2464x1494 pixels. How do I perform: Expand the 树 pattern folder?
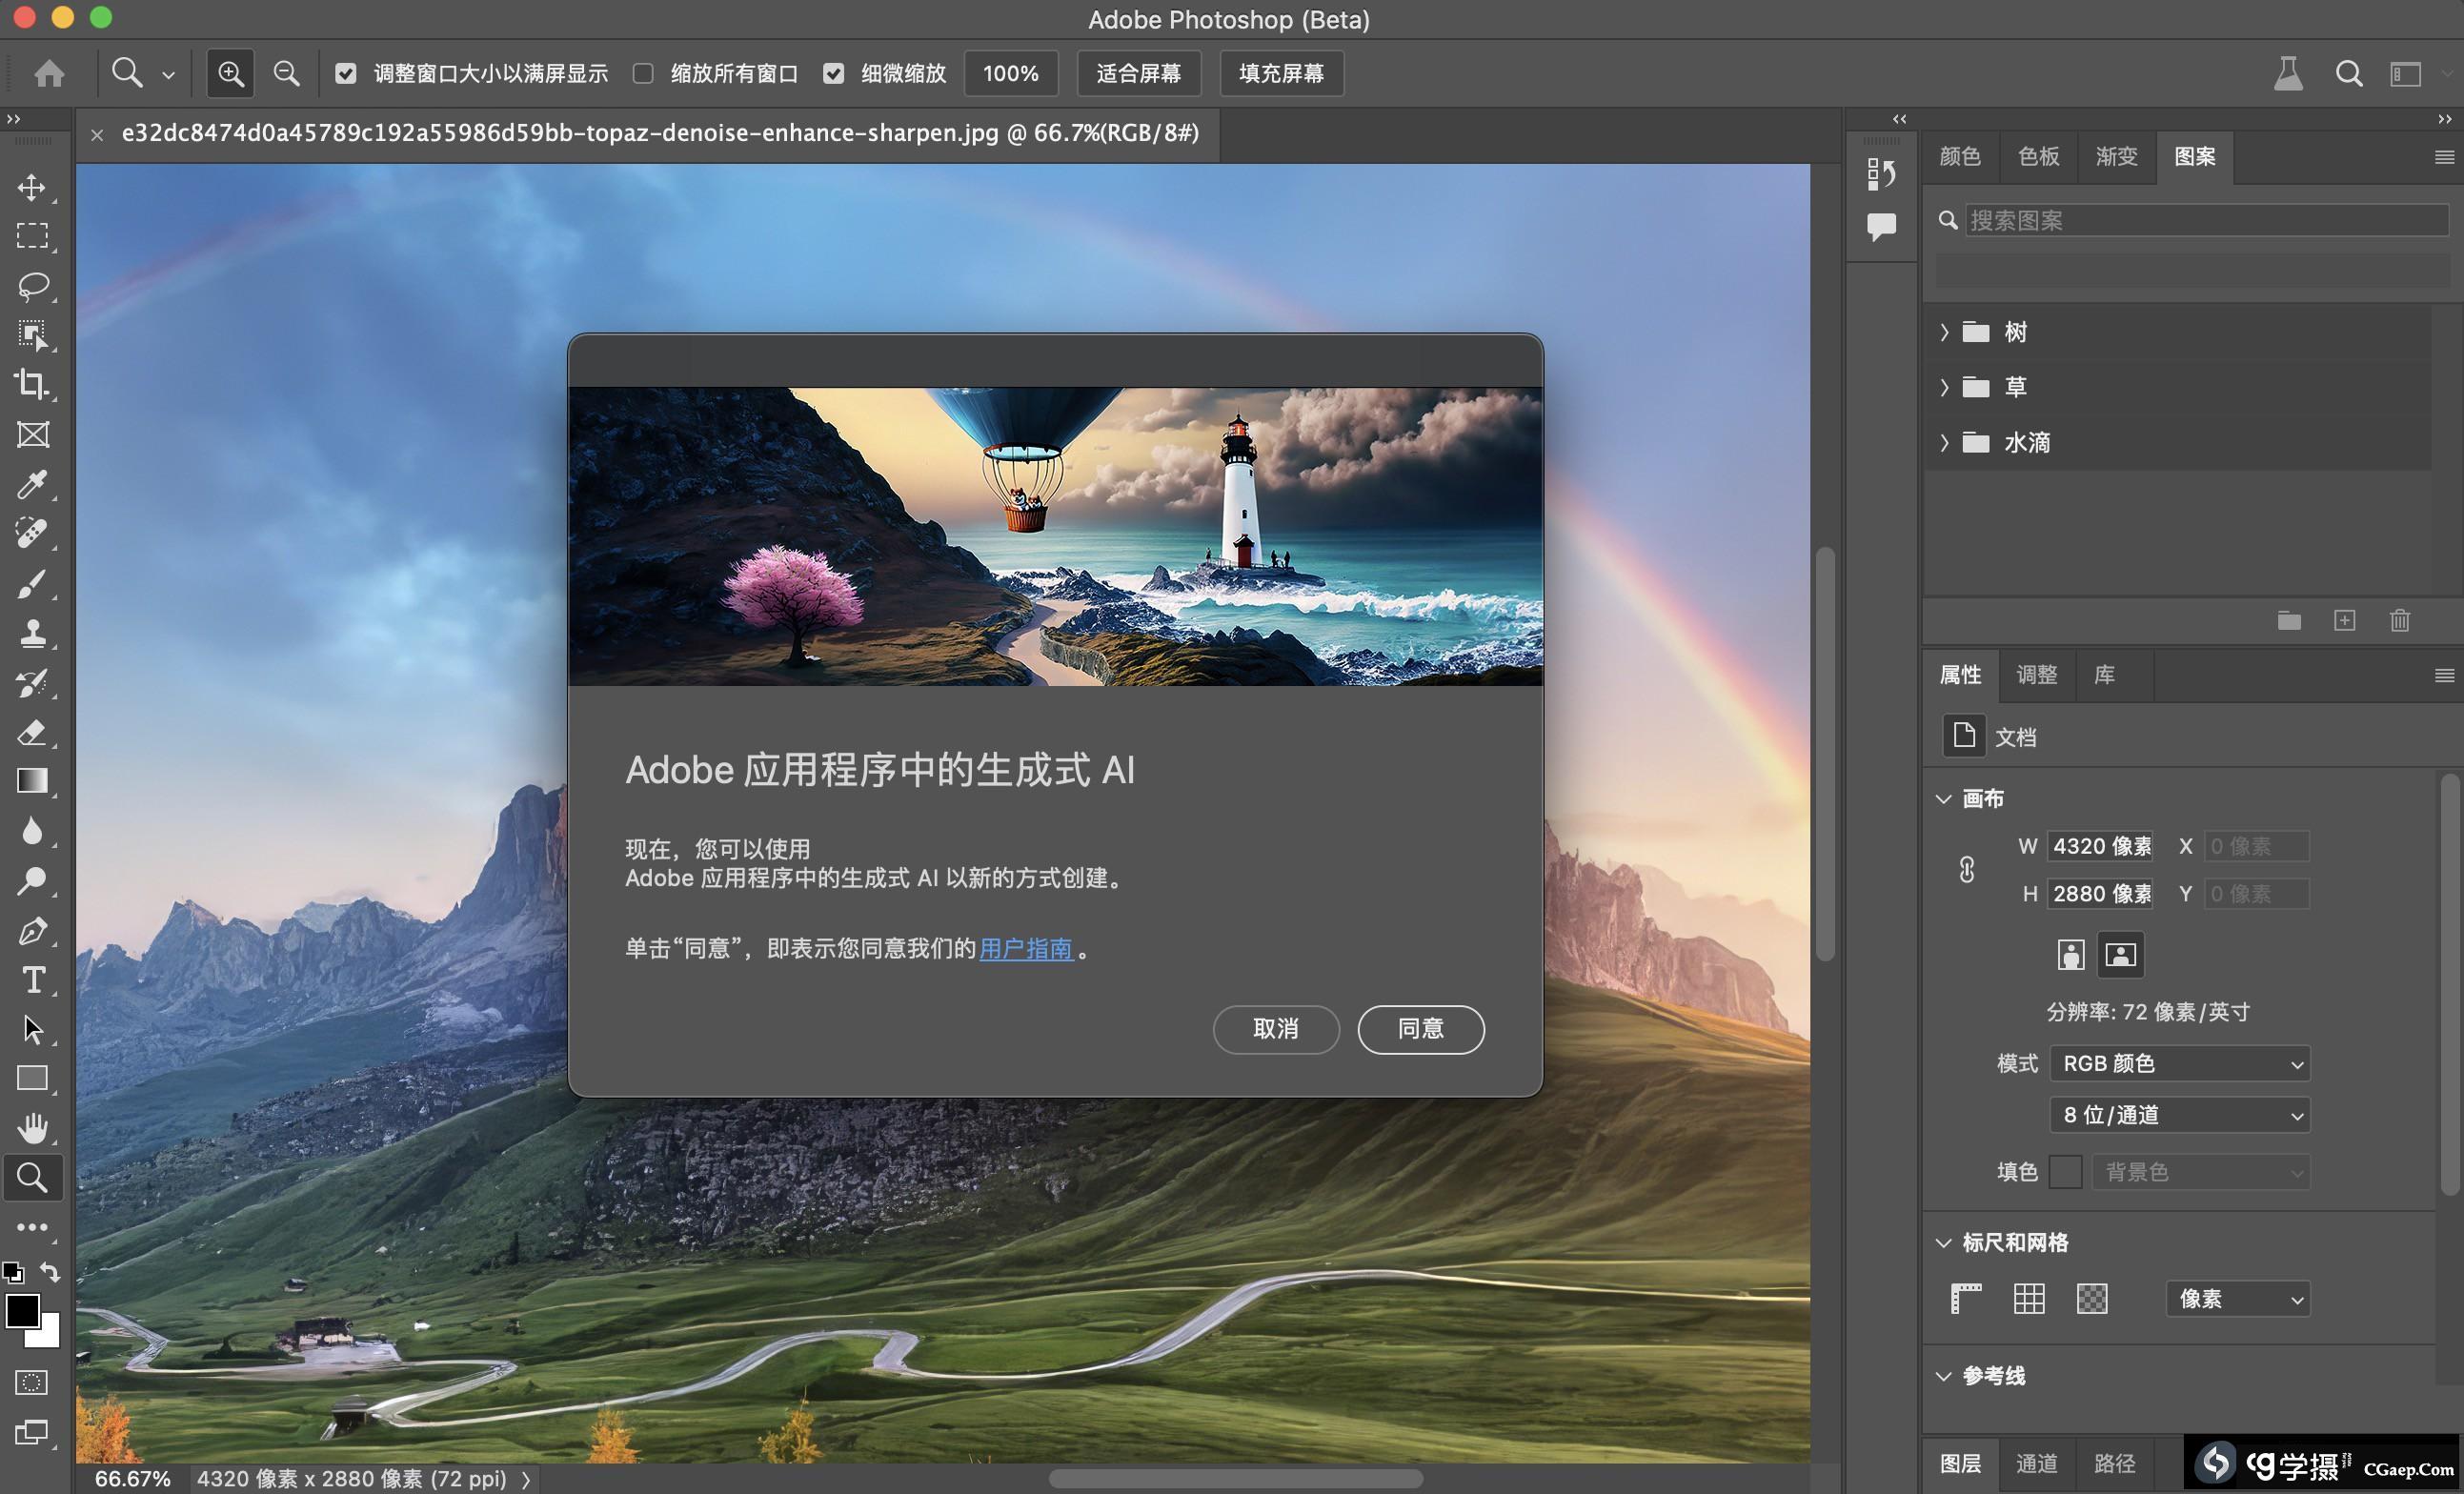tap(1944, 332)
